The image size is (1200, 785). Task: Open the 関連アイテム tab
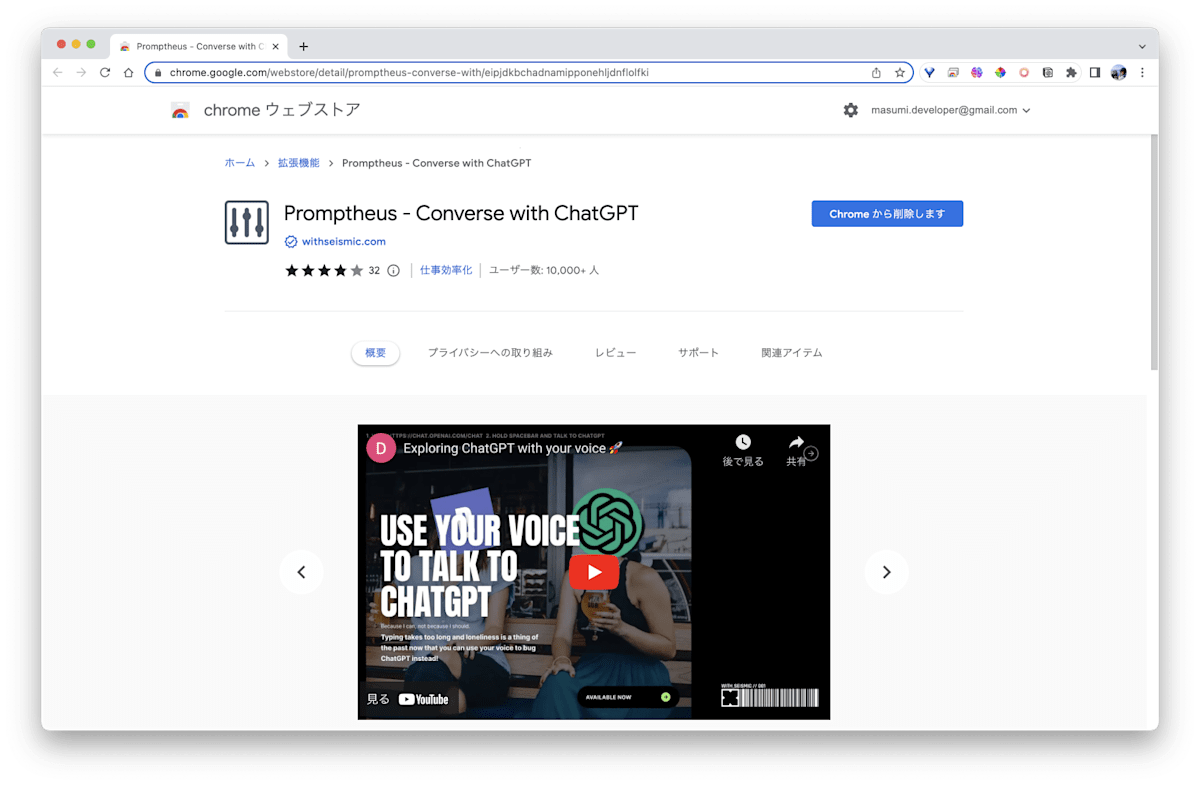791,353
